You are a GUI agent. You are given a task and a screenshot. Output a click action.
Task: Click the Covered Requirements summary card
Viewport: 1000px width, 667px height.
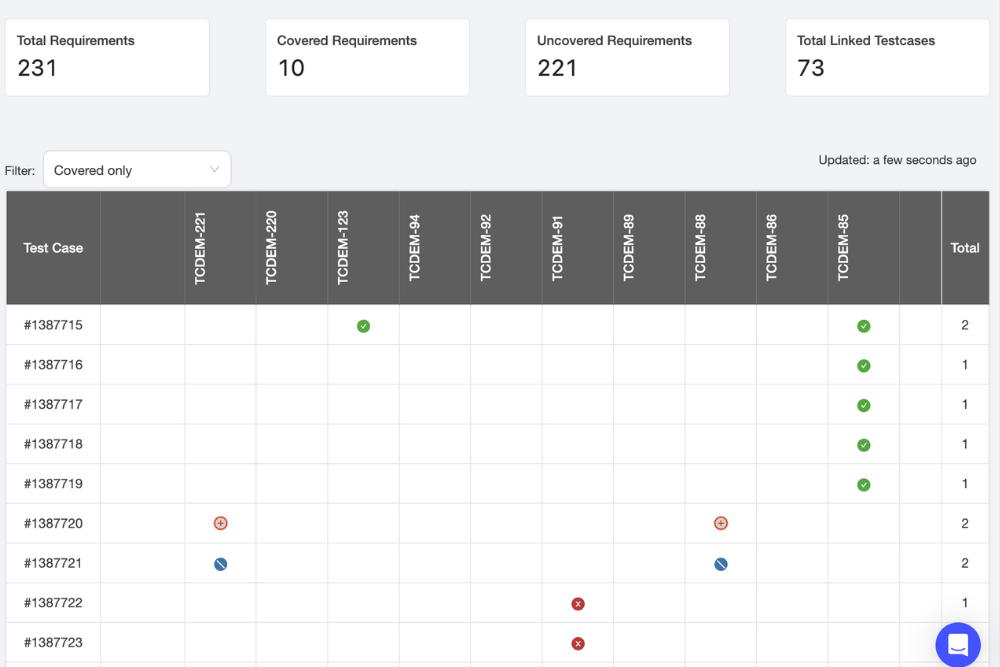coord(367,57)
